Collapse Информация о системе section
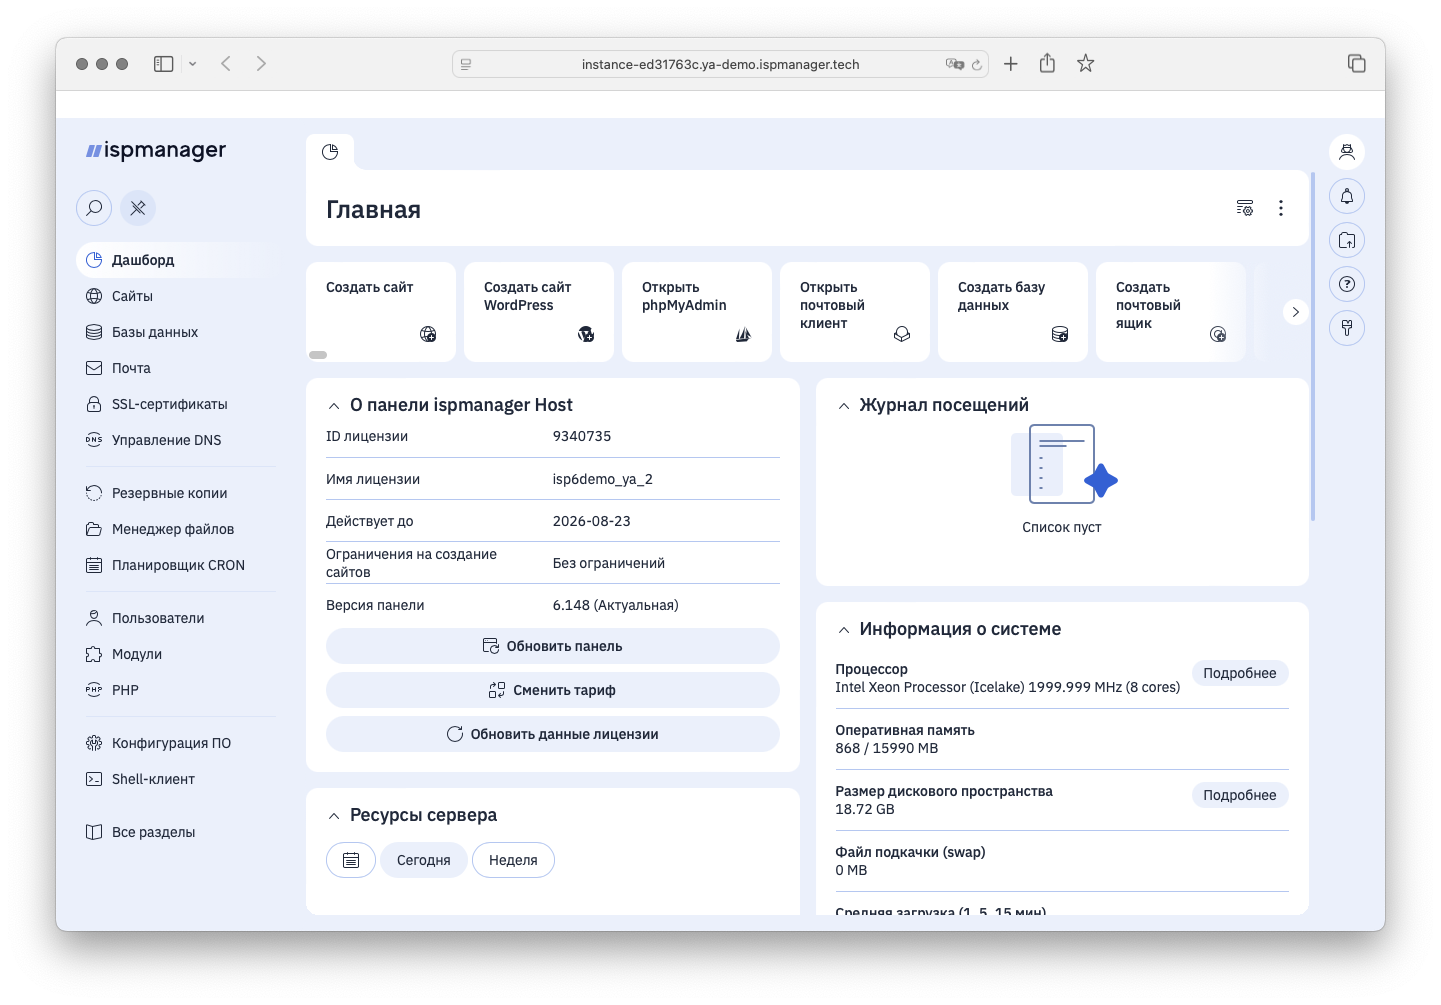The height and width of the screenshot is (1005, 1441). [844, 630]
